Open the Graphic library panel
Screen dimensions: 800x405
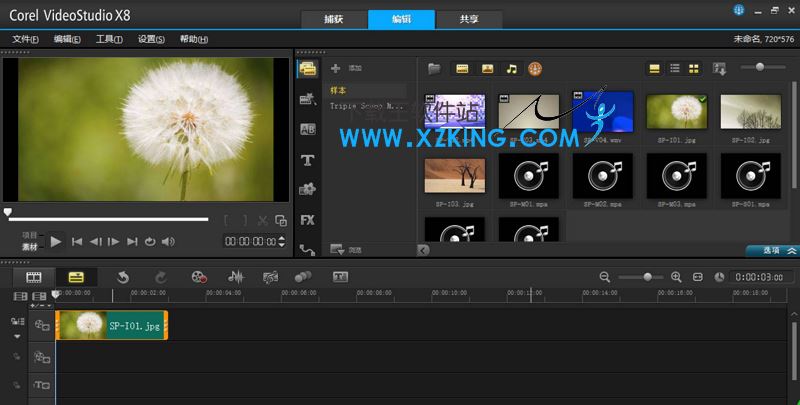tap(307, 189)
